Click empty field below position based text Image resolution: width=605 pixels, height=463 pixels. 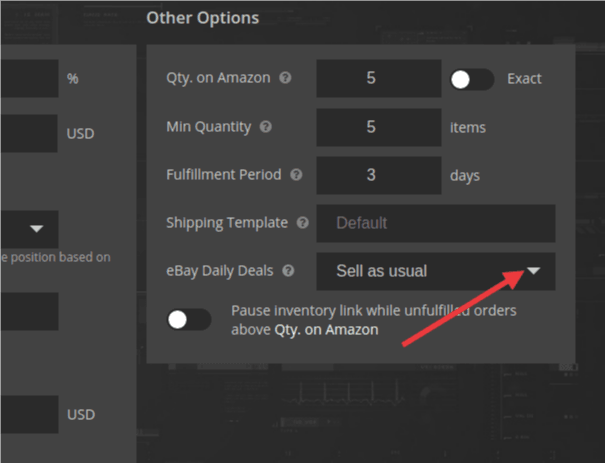[x=29, y=311]
